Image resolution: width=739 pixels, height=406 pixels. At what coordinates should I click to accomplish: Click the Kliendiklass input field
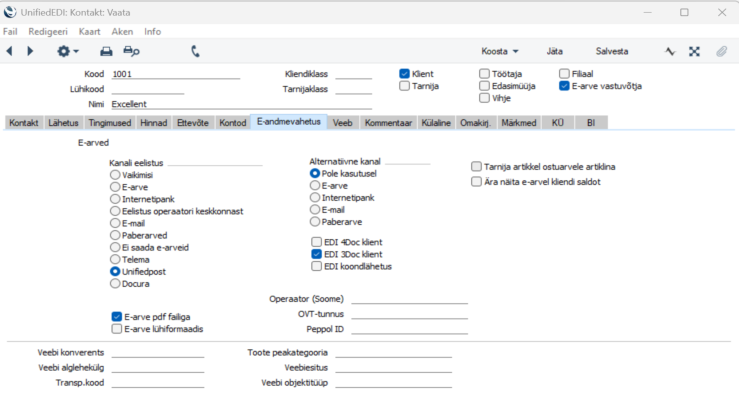click(x=353, y=74)
